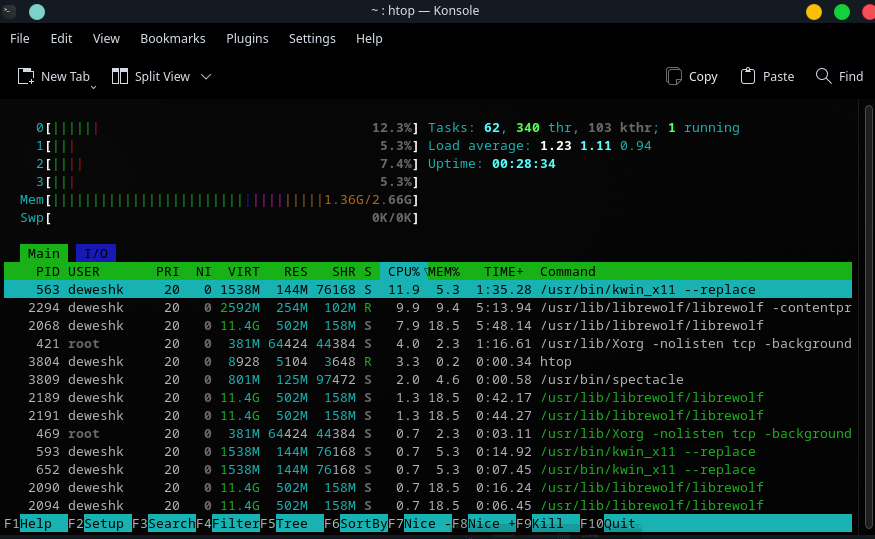Click the Command column header
This screenshot has height=539, width=875.
(x=568, y=272)
